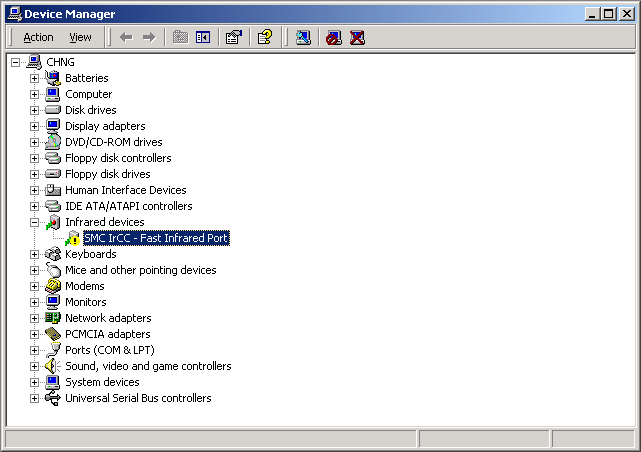Click the Disable device toolbar icon
This screenshot has width=641, height=452.
(334, 38)
